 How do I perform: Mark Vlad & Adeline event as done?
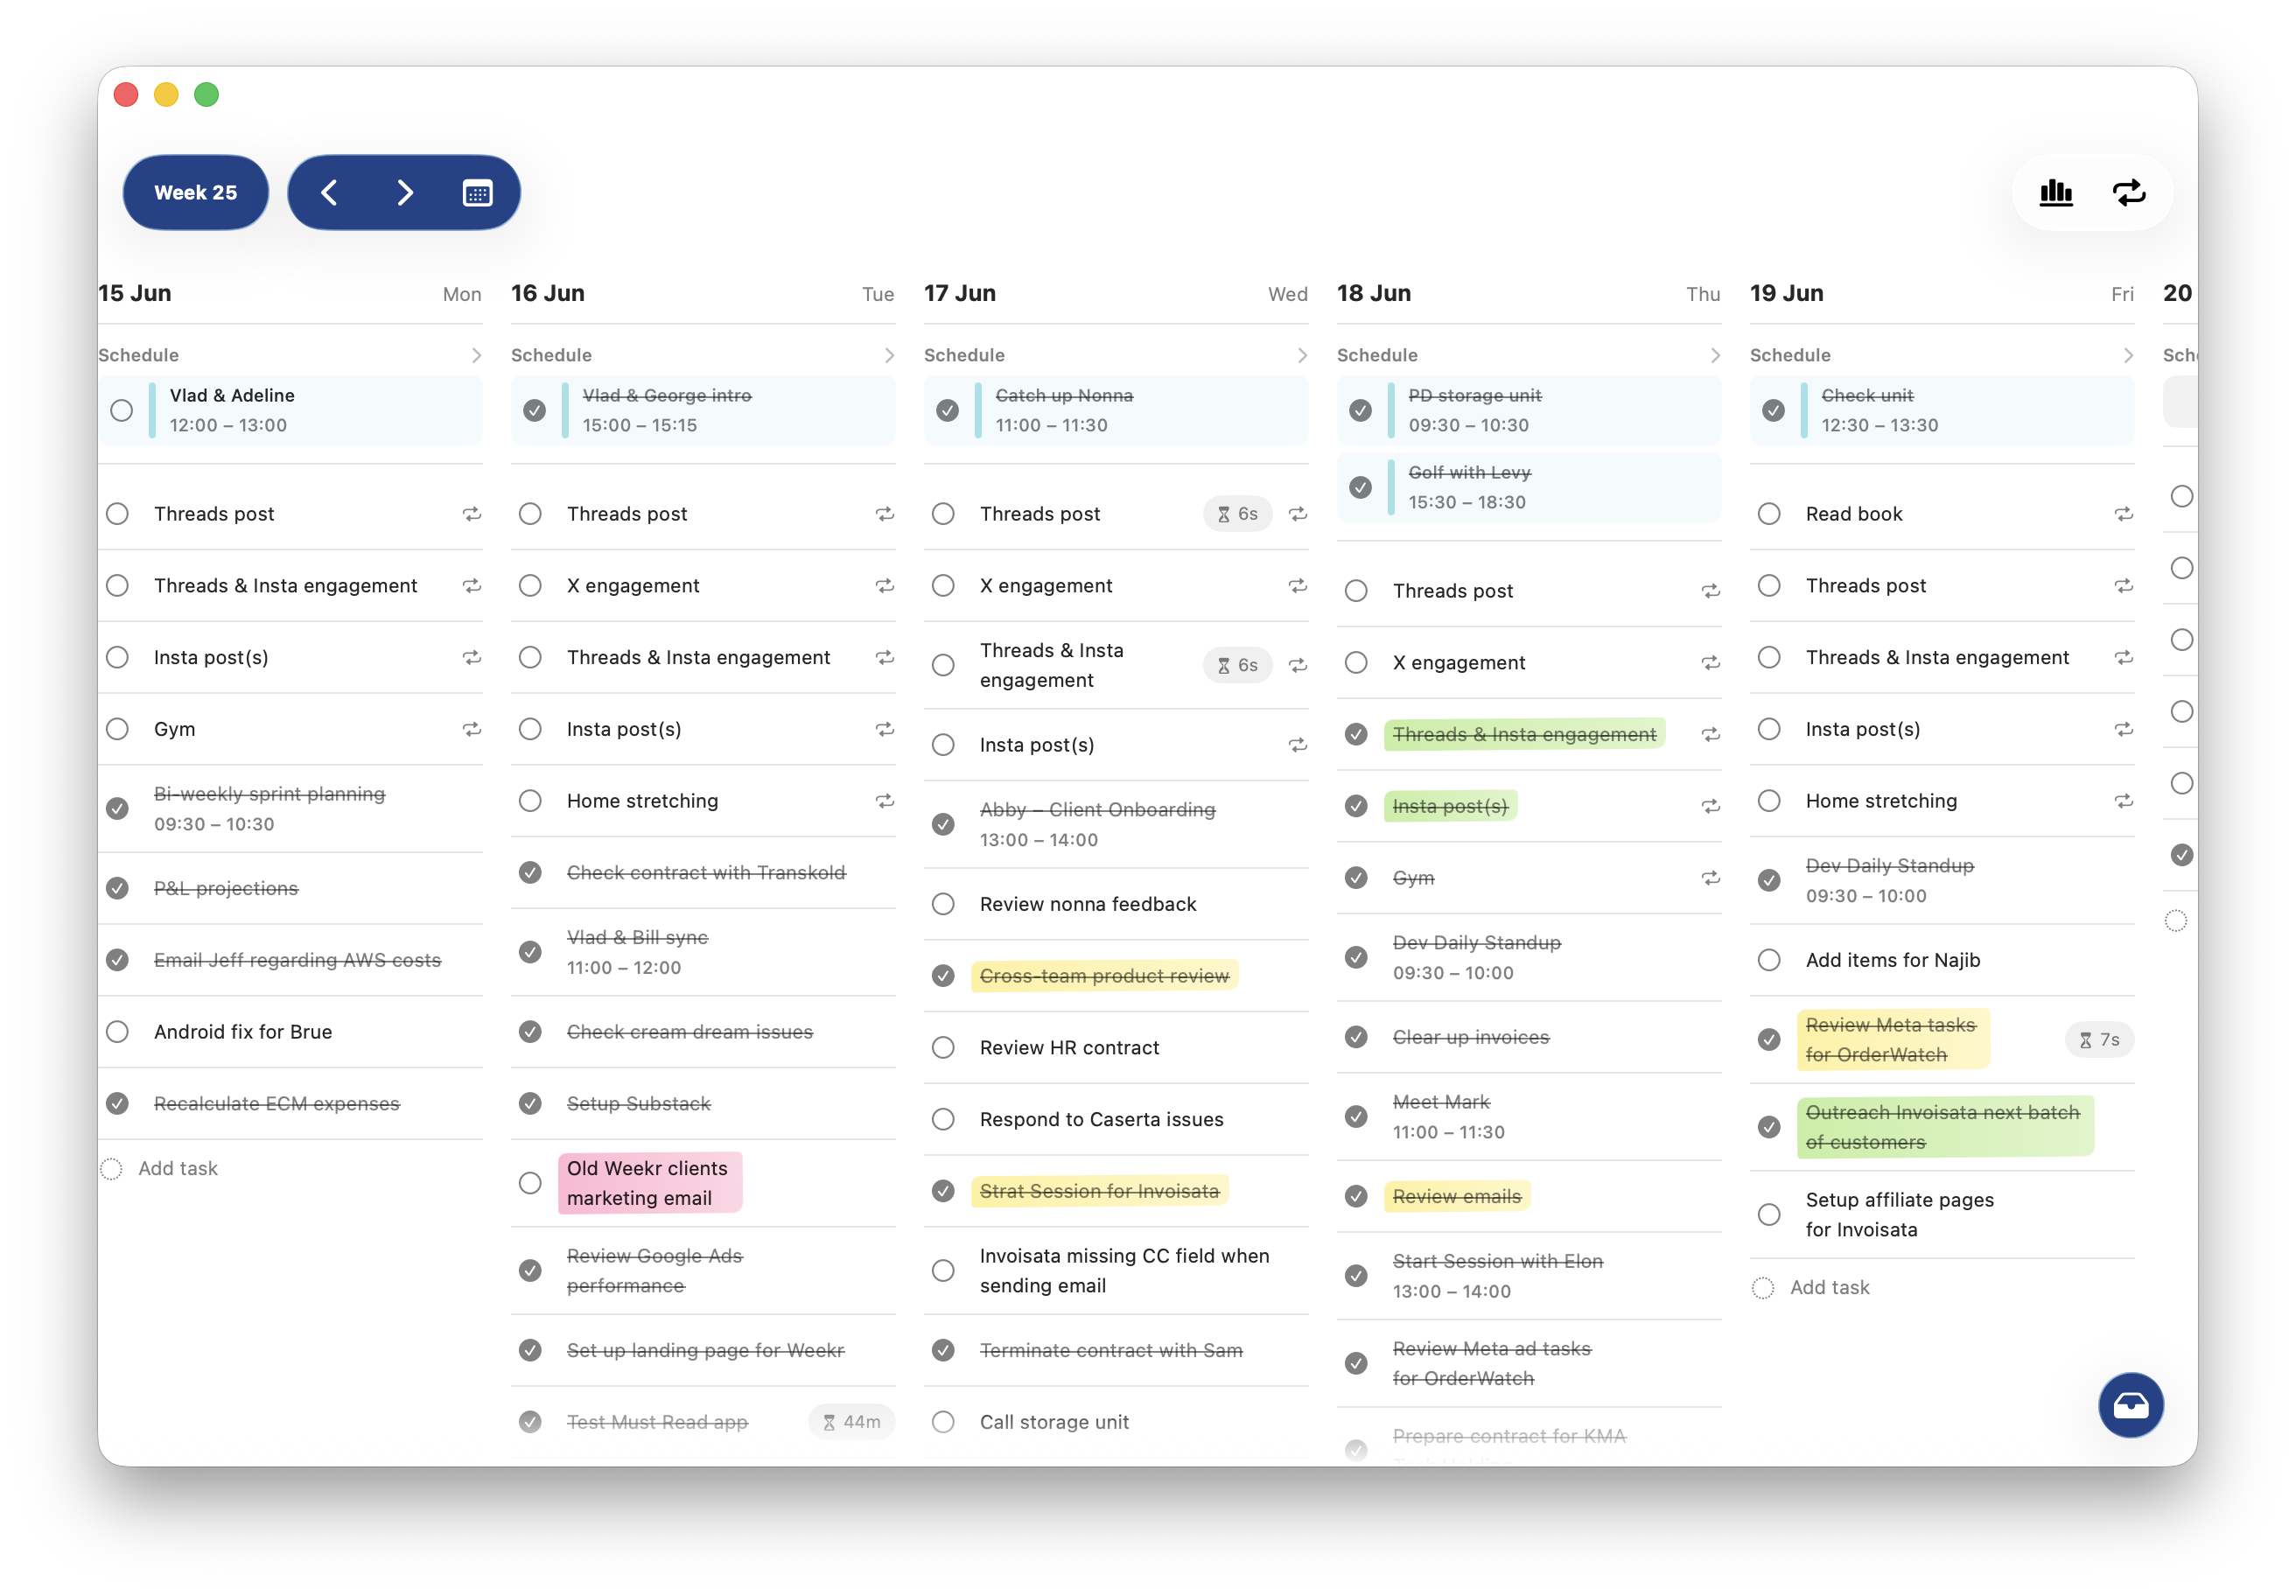(122, 410)
